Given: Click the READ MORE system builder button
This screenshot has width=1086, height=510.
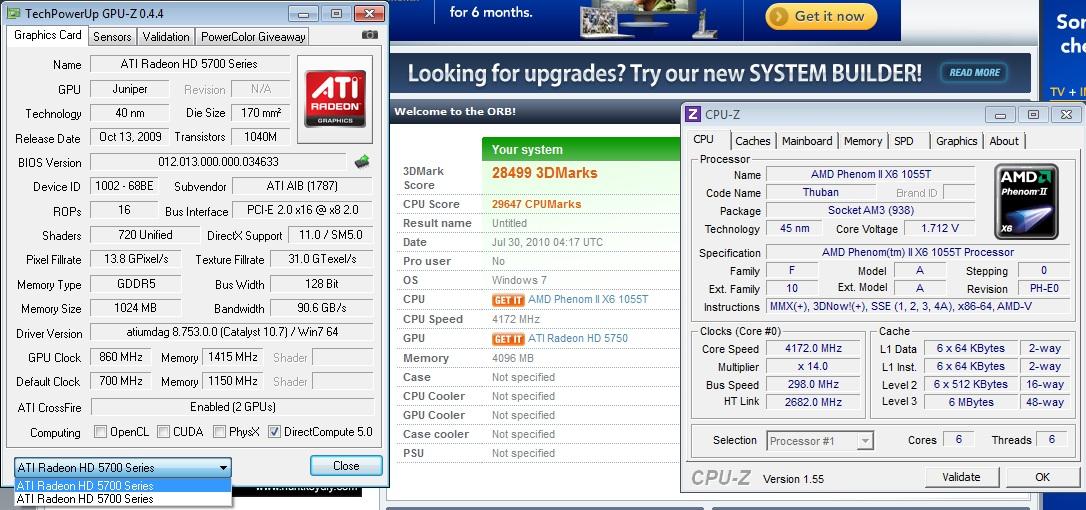Looking at the screenshot, I should 974,73.
